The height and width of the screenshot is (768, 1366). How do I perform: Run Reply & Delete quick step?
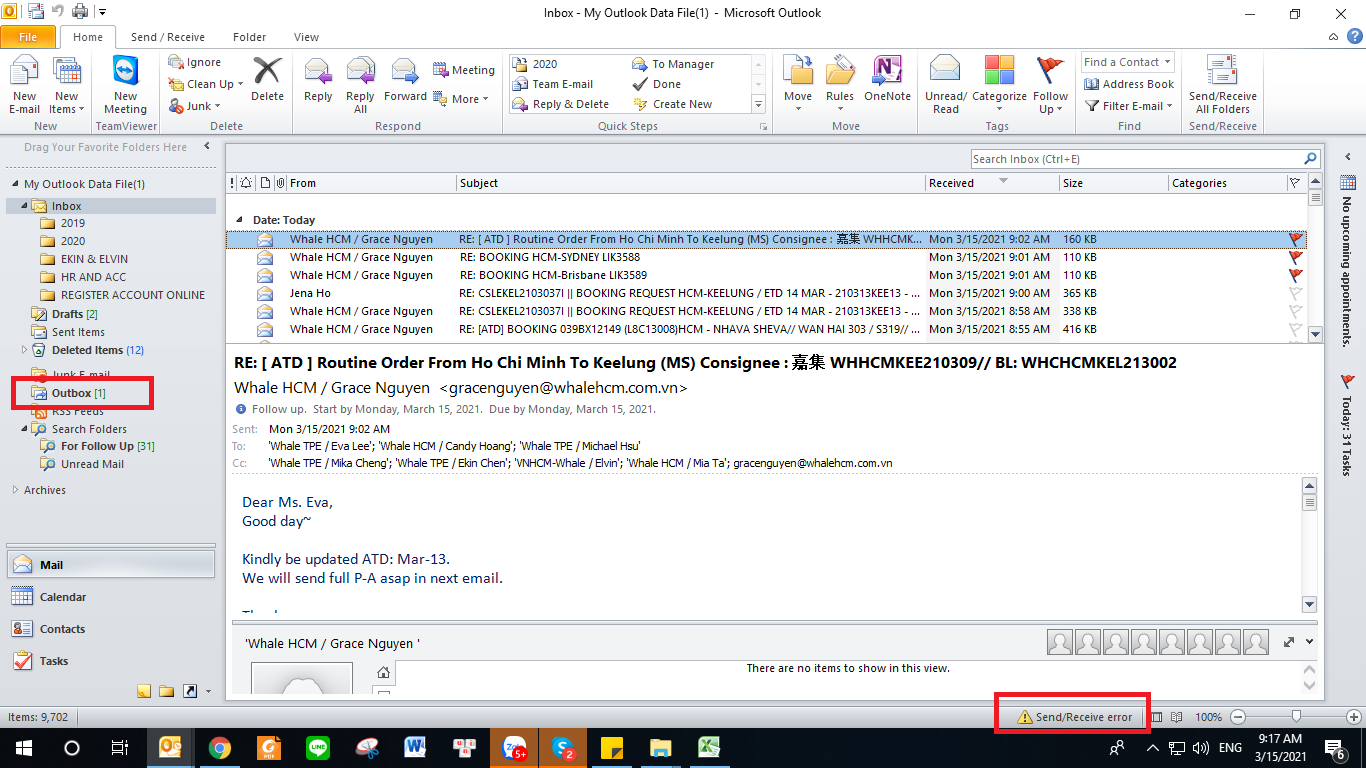click(560, 104)
